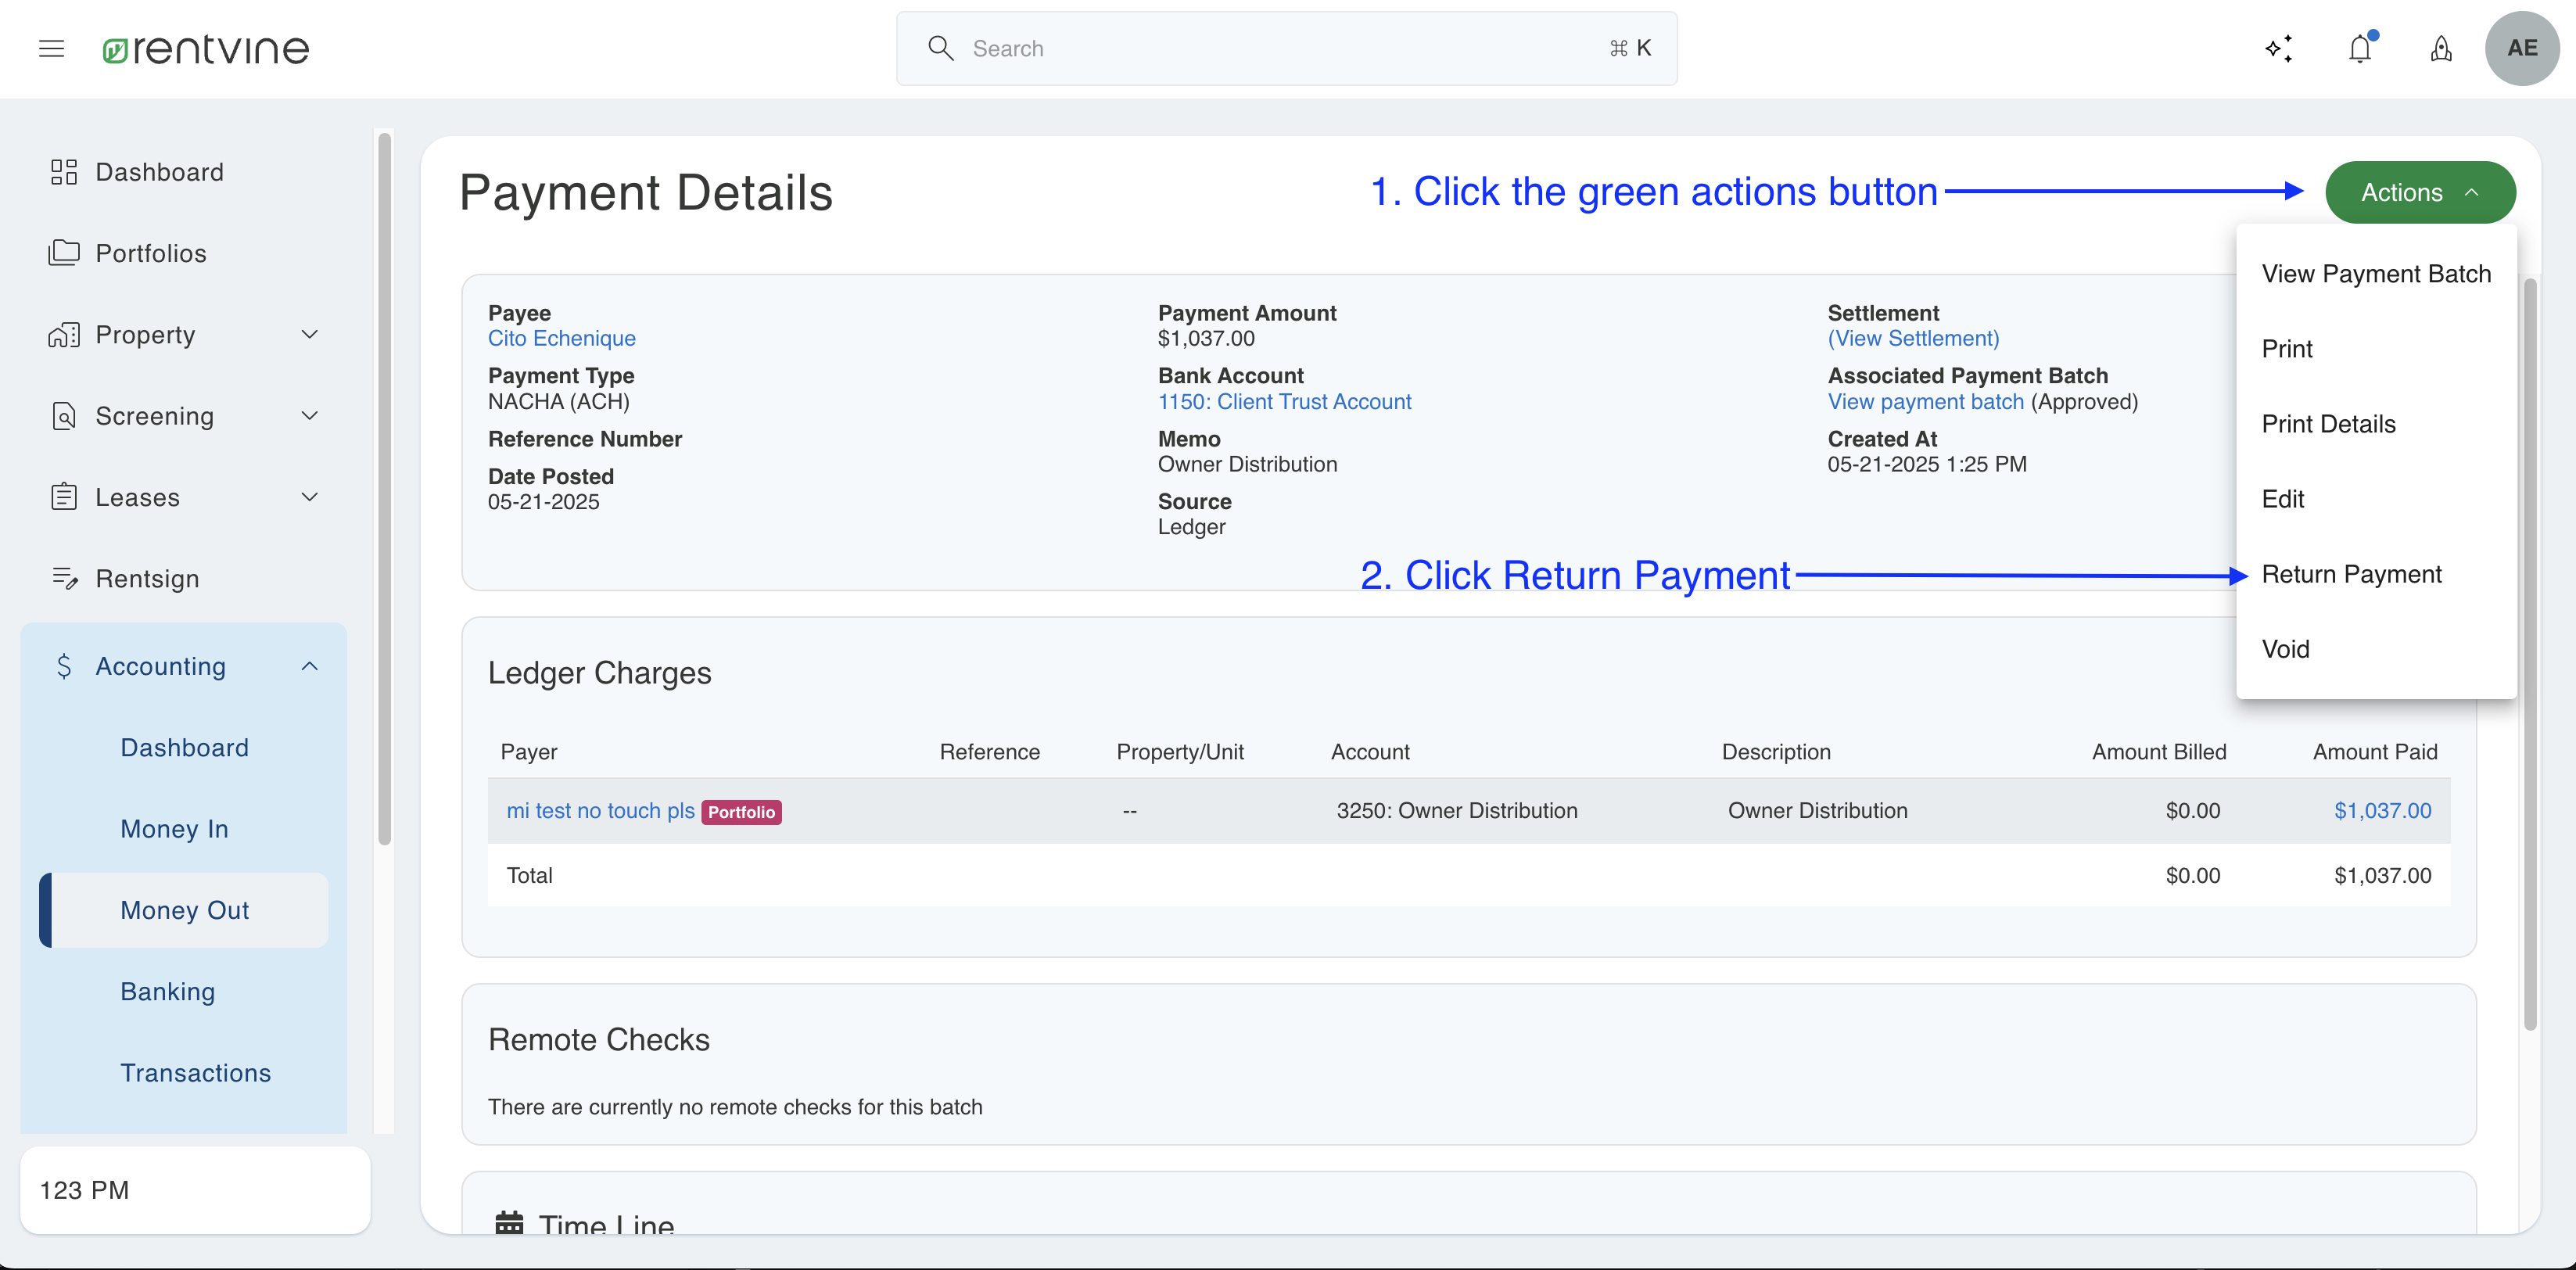Click the Total row label
The height and width of the screenshot is (1270, 2576).
(529, 875)
